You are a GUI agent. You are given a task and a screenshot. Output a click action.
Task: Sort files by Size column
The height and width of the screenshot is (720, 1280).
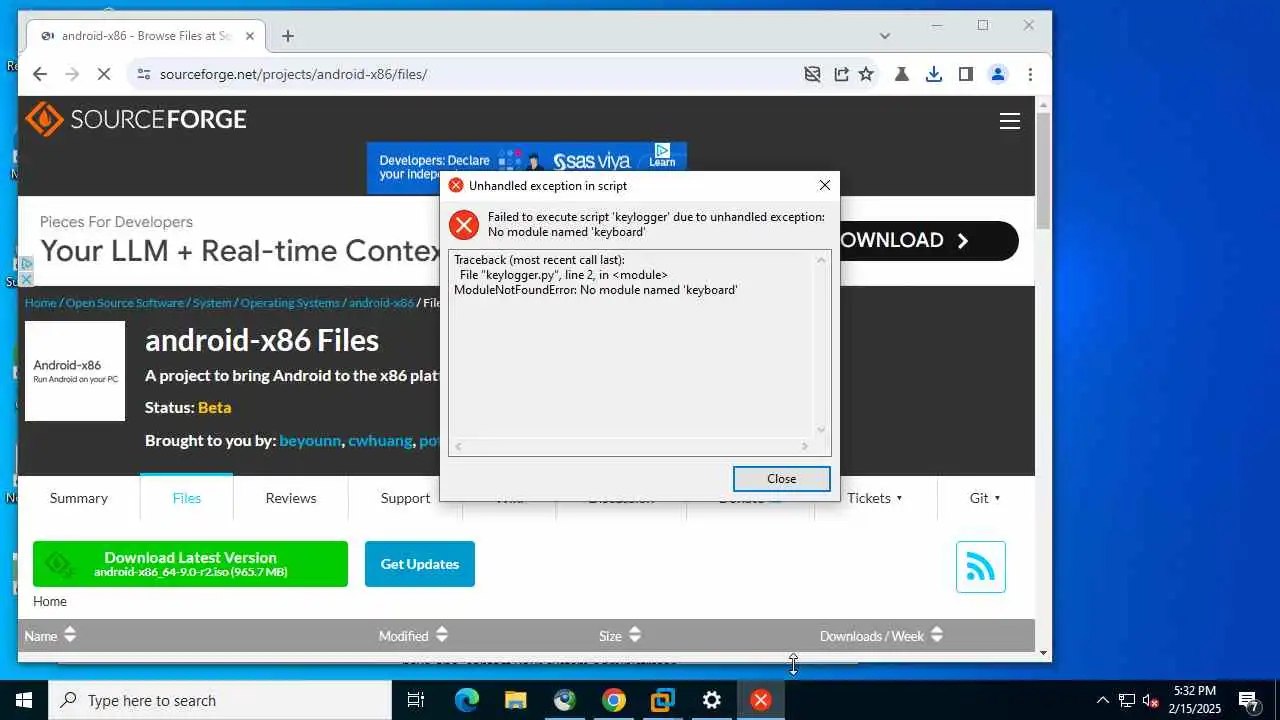click(x=620, y=636)
